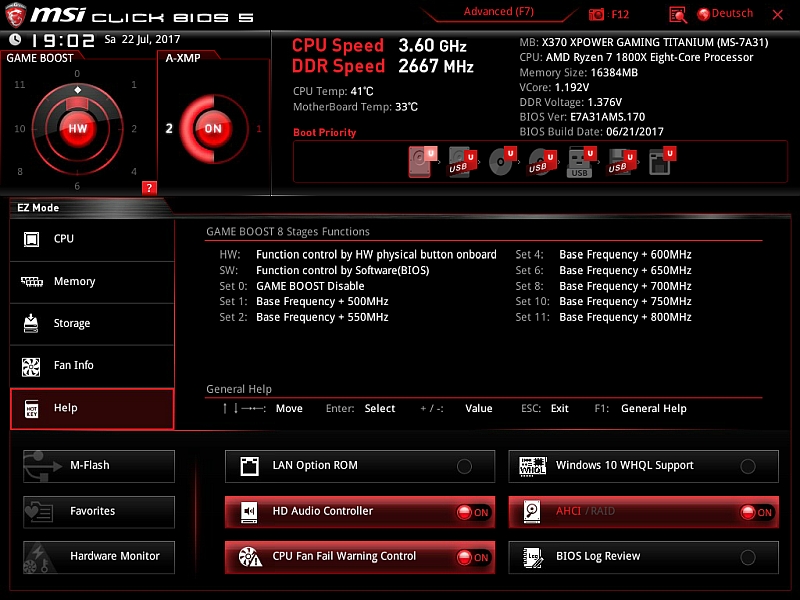
Task: Toggle the Game Boost HW center button
Action: coord(78,129)
